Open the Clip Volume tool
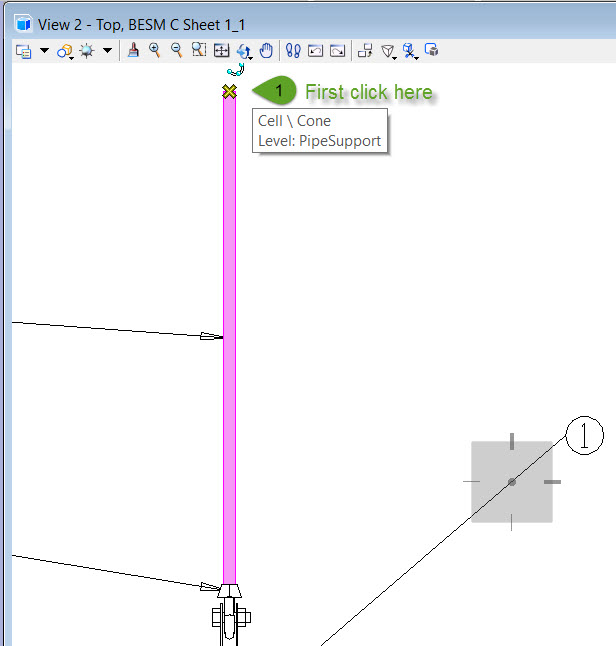 tap(410, 51)
